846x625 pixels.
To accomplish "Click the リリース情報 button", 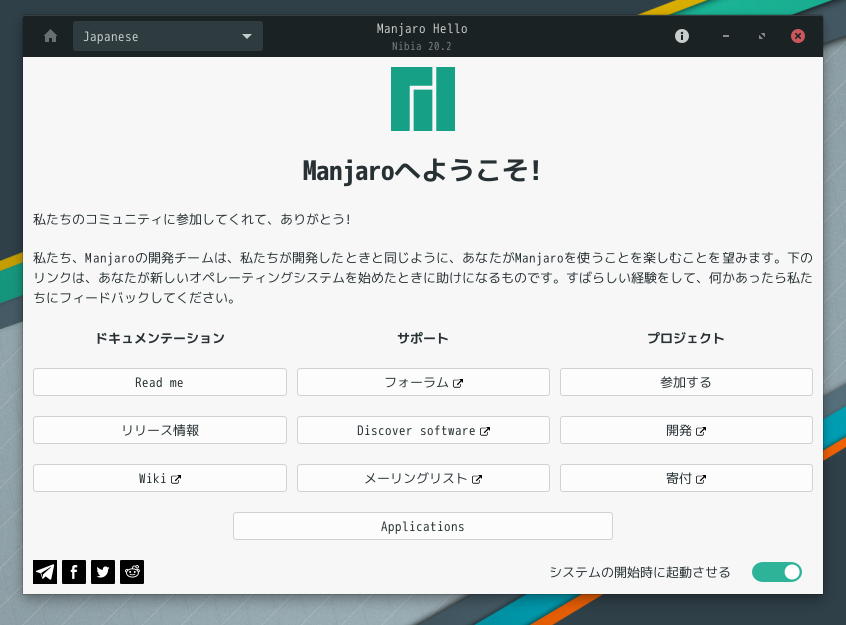I will tap(160, 430).
